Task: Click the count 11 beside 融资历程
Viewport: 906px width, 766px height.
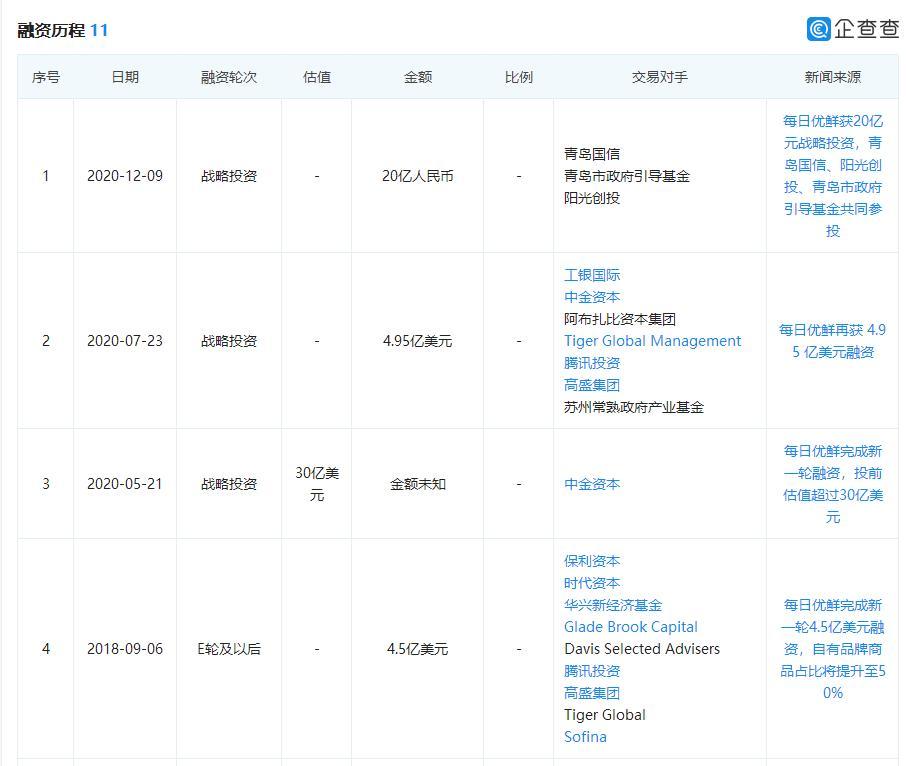Action: click(99, 30)
